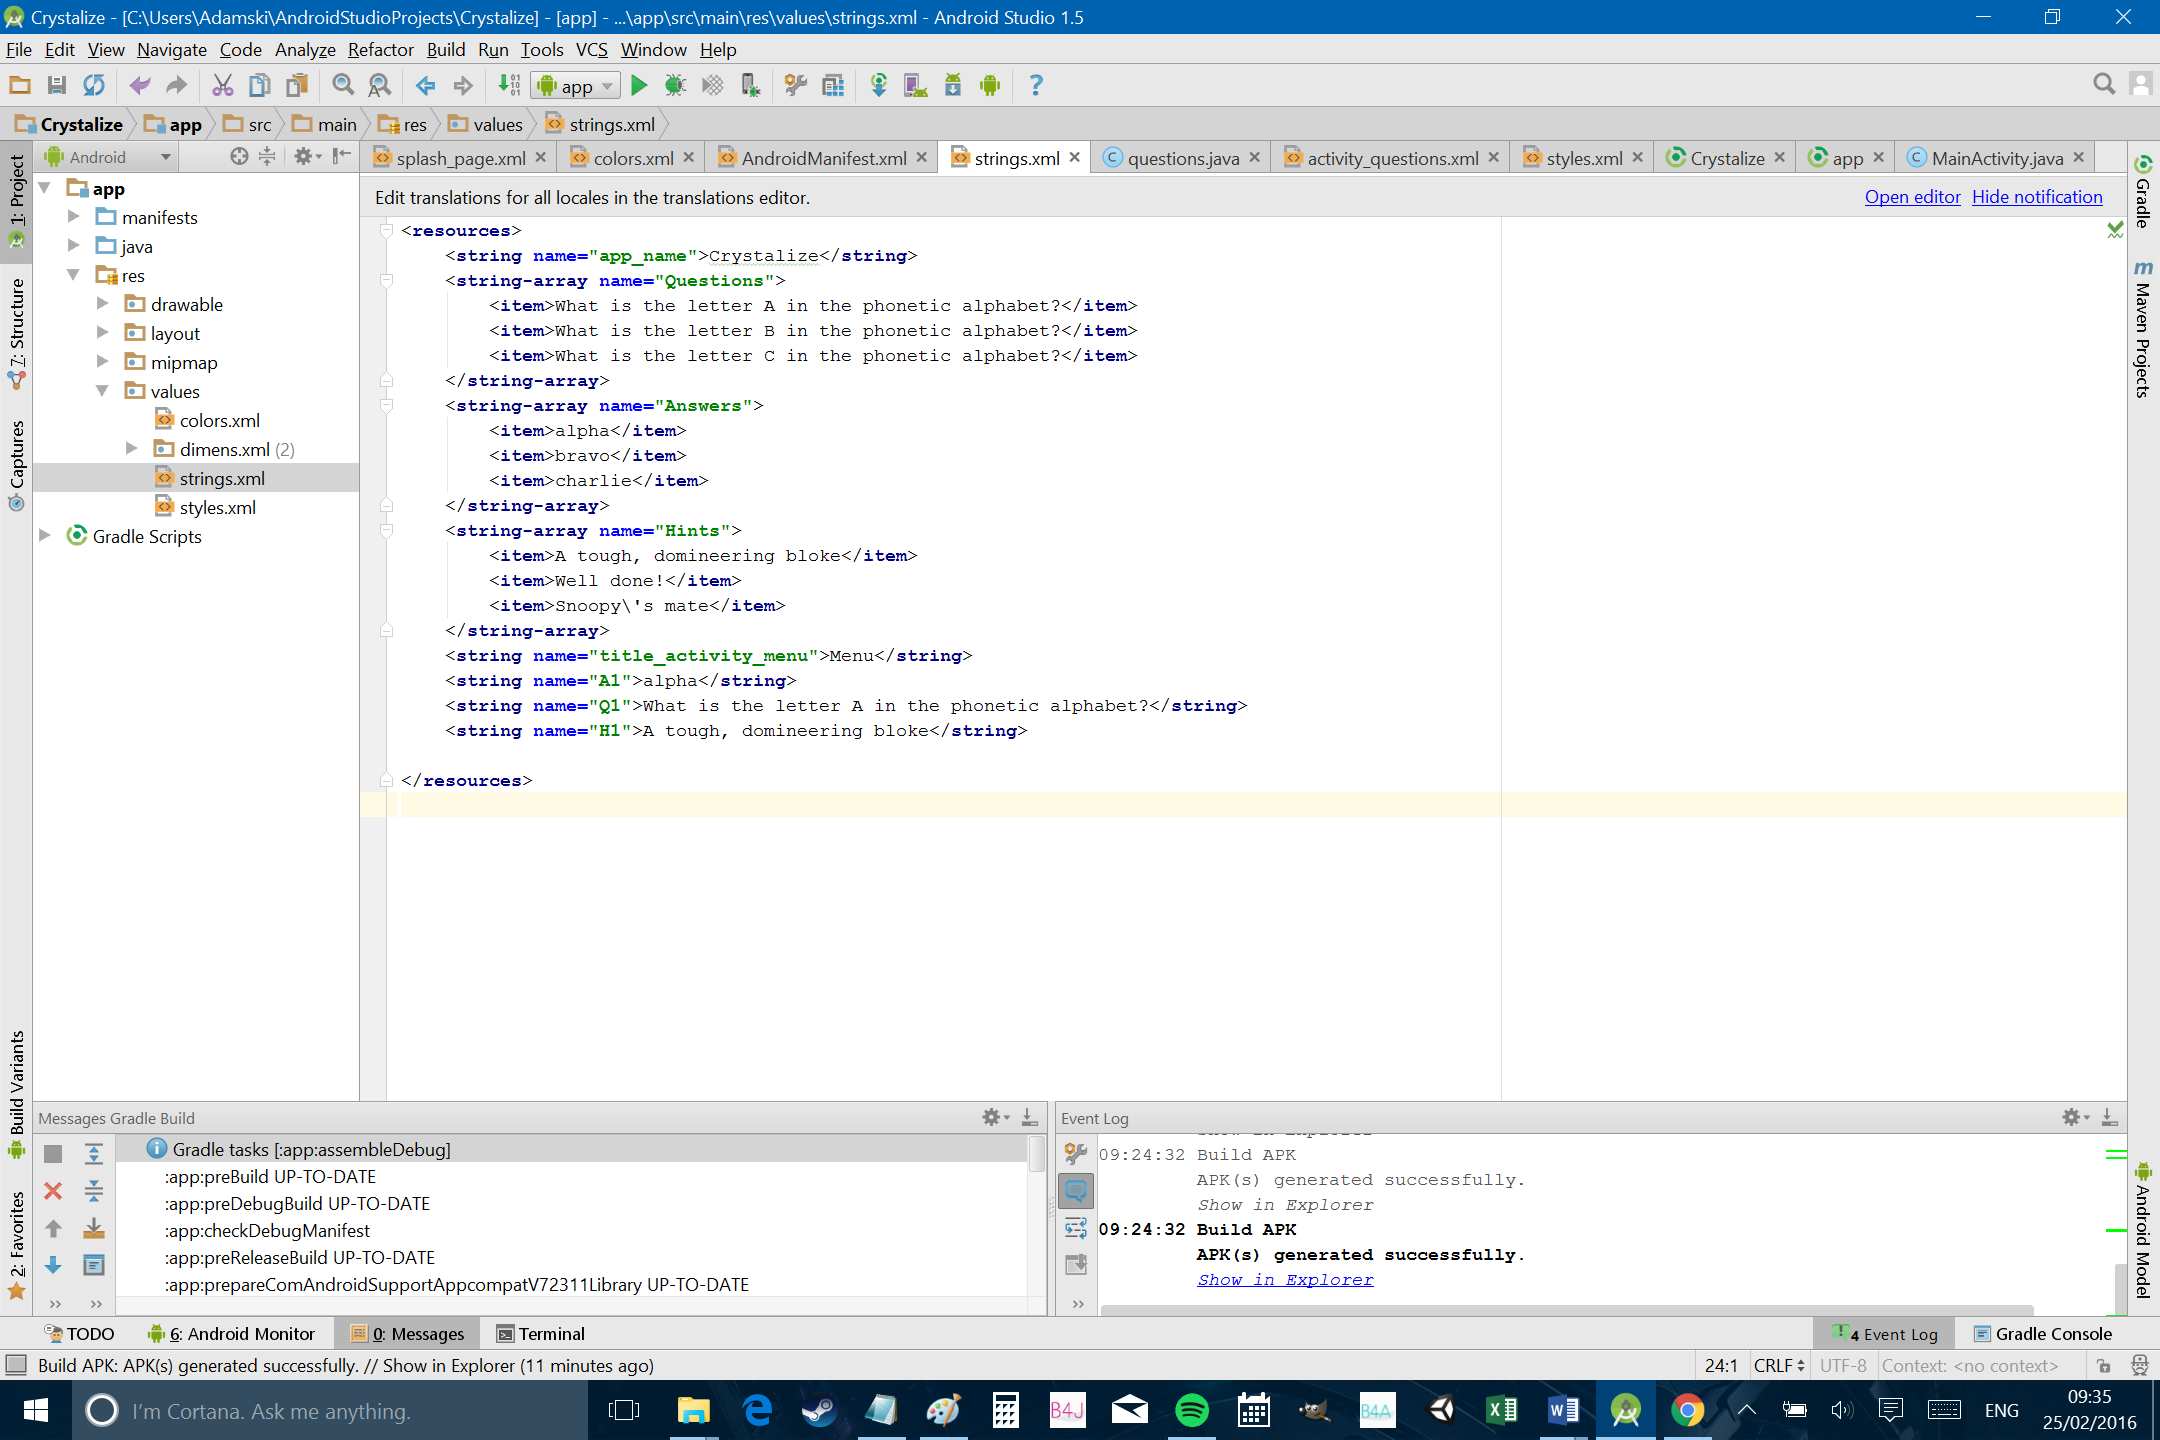The height and width of the screenshot is (1440, 2160).
Task: Navigate back with blue left arrow
Action: point(426,86)
